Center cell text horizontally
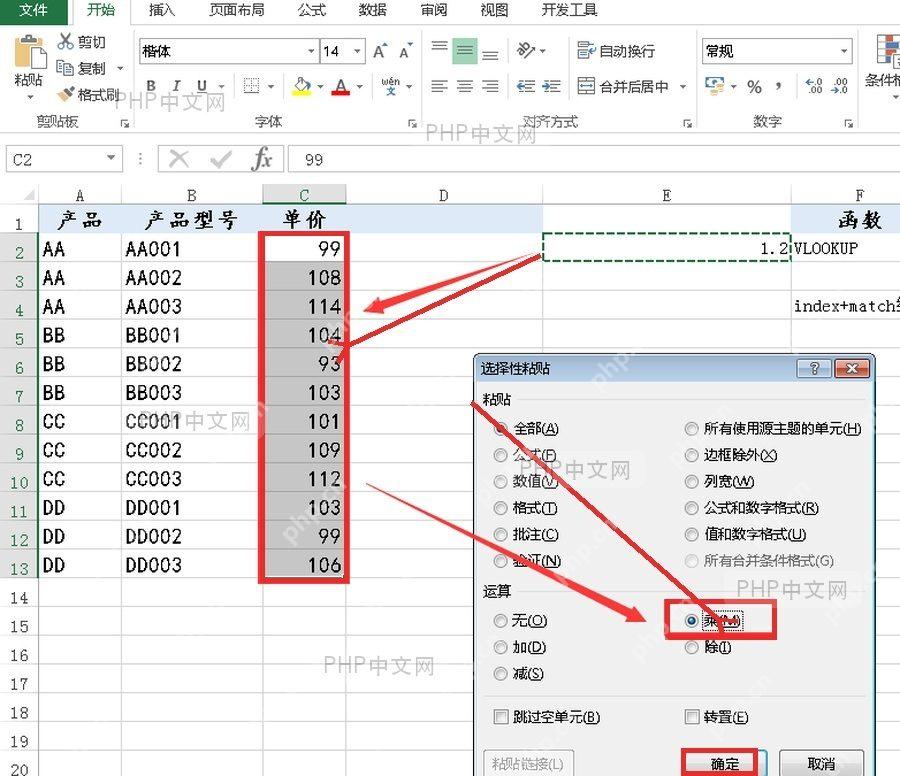The height and width of the screenshot is (776, 900). pyautogui.click(x=464, y=86)
